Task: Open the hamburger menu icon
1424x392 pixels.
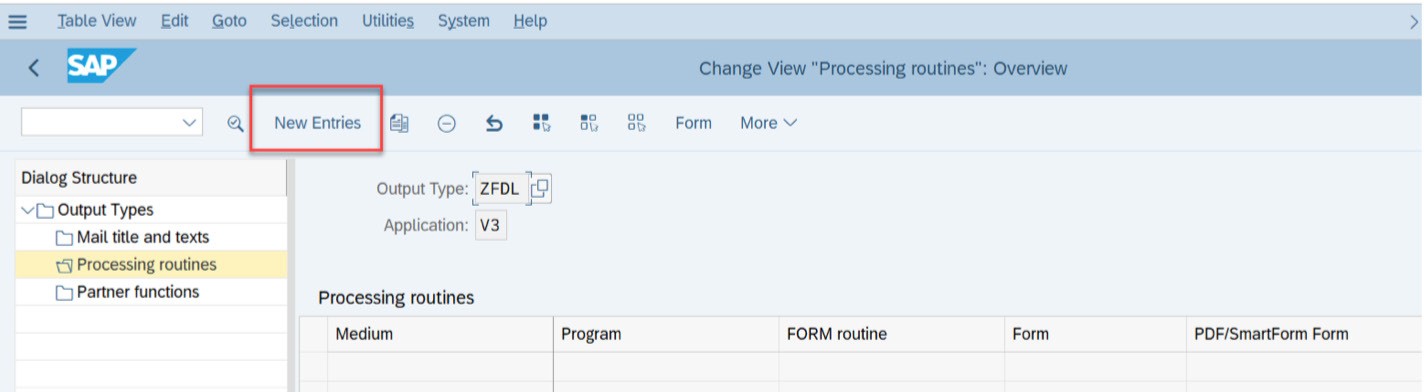Action: pyautogui.click(x=17, y=21)
